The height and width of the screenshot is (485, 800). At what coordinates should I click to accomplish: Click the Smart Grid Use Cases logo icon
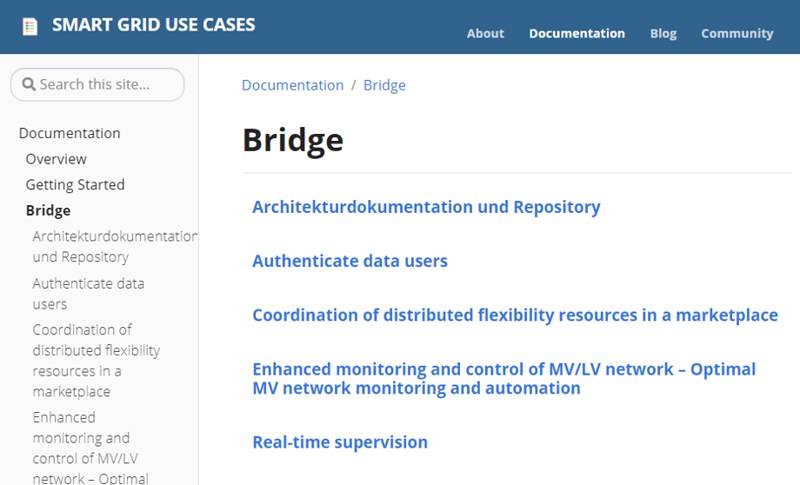click(30, 27)
